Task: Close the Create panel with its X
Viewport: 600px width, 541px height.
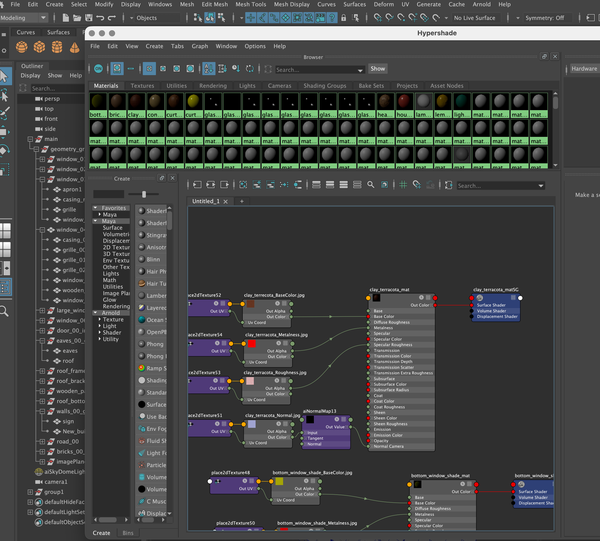Action: point(173,178)
